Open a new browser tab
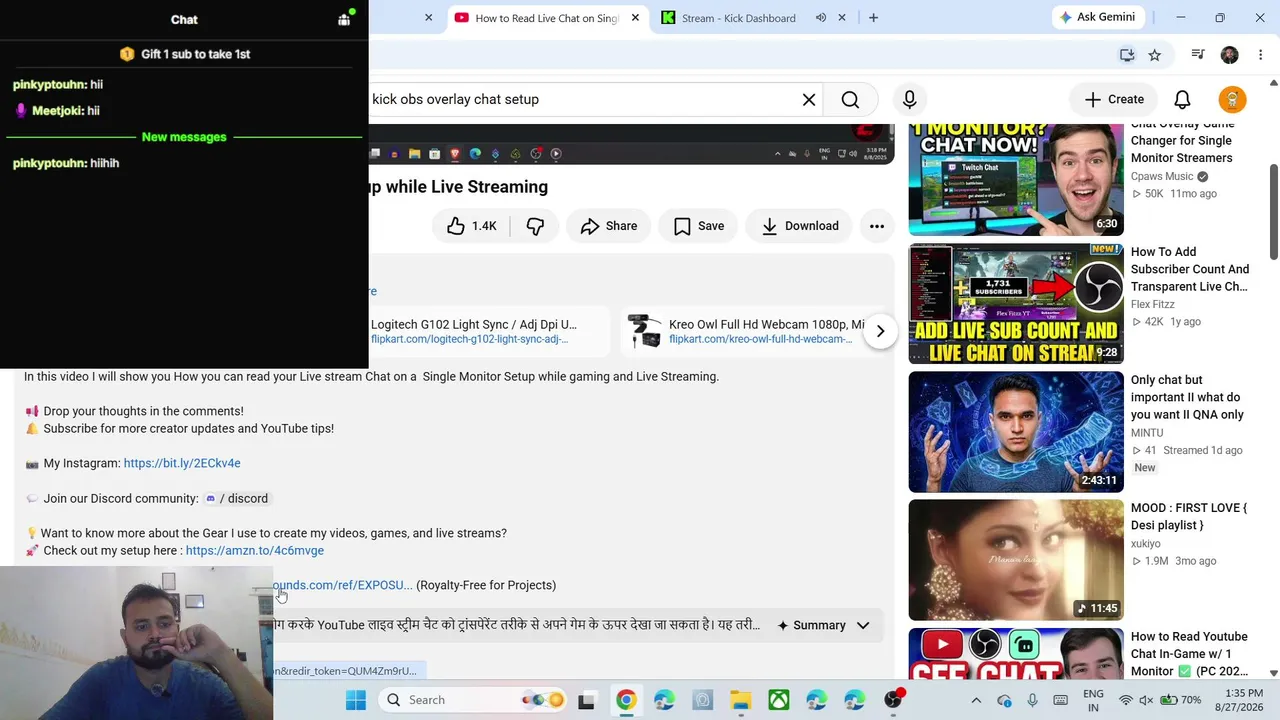The image size is (1280, 720). 873,18
